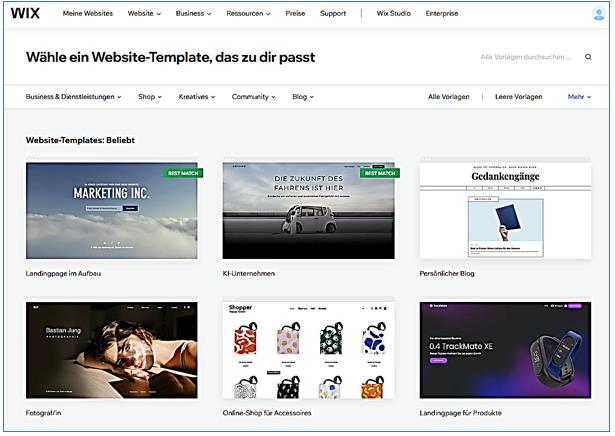Open the Ressourcen dropdown menu

[248, 13]
